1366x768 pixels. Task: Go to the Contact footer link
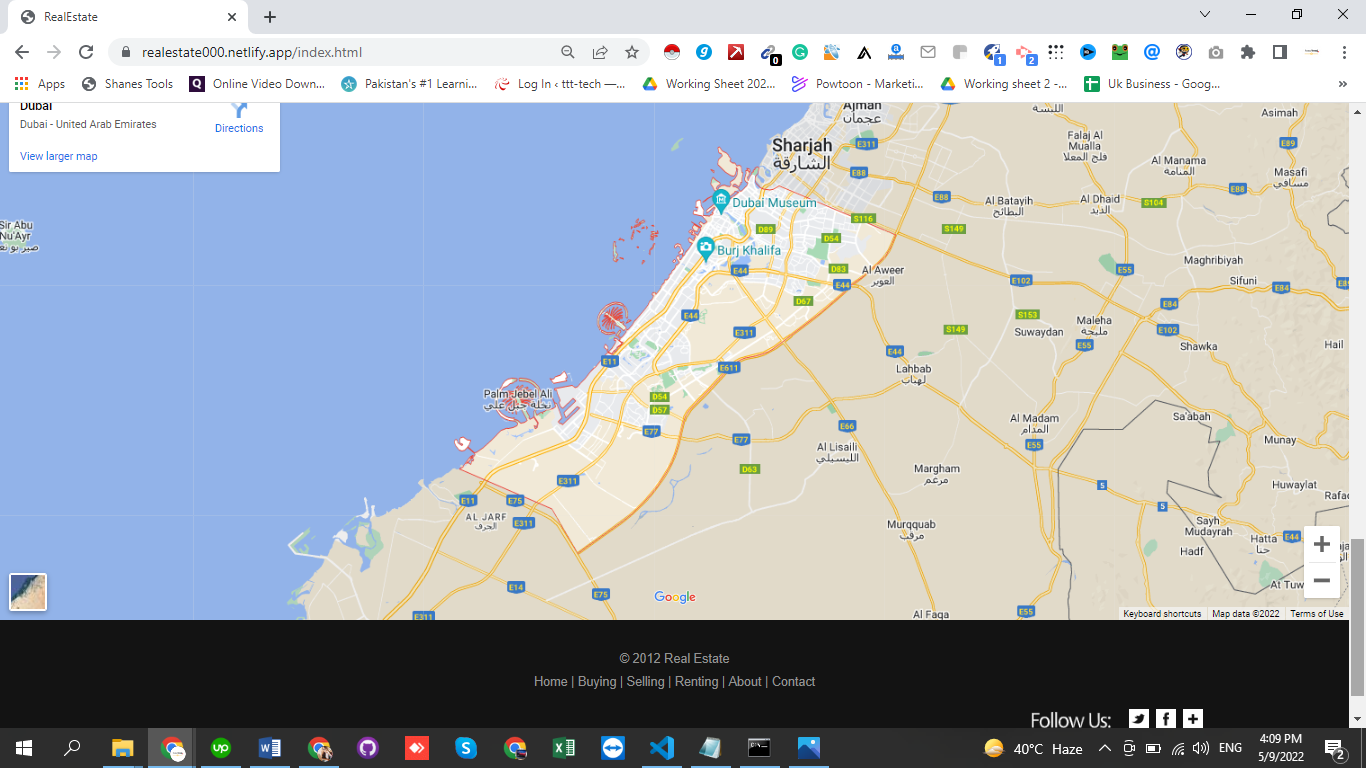(x=793, y=681)
